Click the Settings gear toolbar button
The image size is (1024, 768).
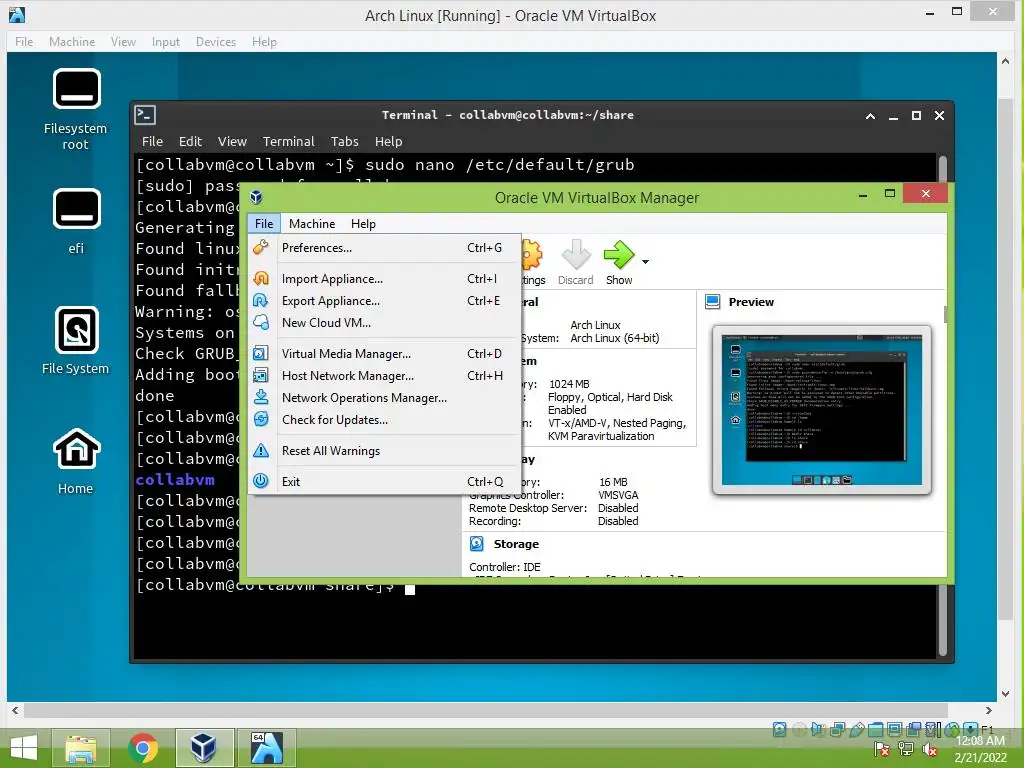[532, 263]
